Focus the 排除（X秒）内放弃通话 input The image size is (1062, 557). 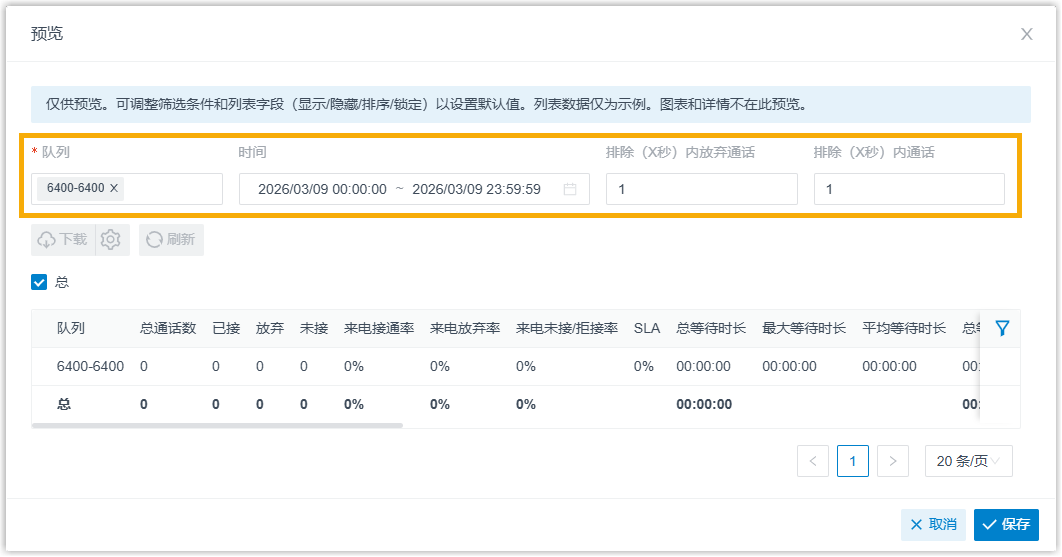pyautogui.click(x=701, y=189)
